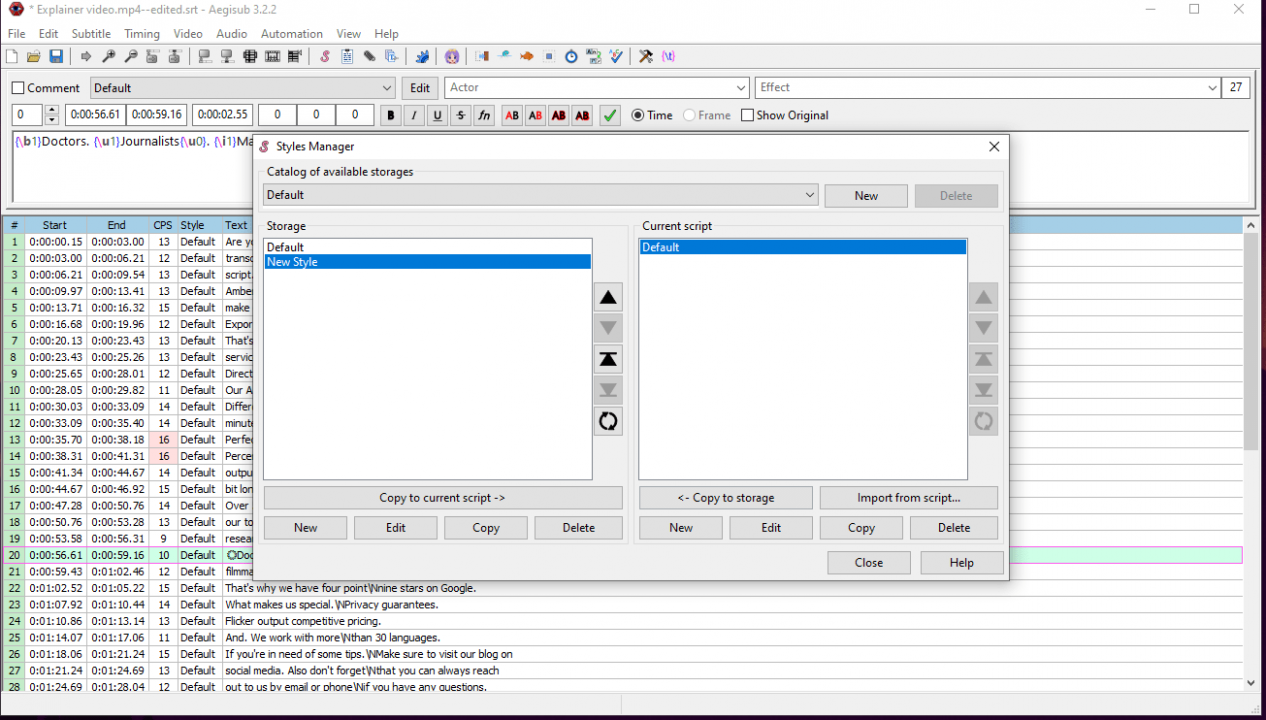1266x720 pixels.
Task: Cycle tag hiding mode with the {\t} icon
Action: click(x=668, y=57)
